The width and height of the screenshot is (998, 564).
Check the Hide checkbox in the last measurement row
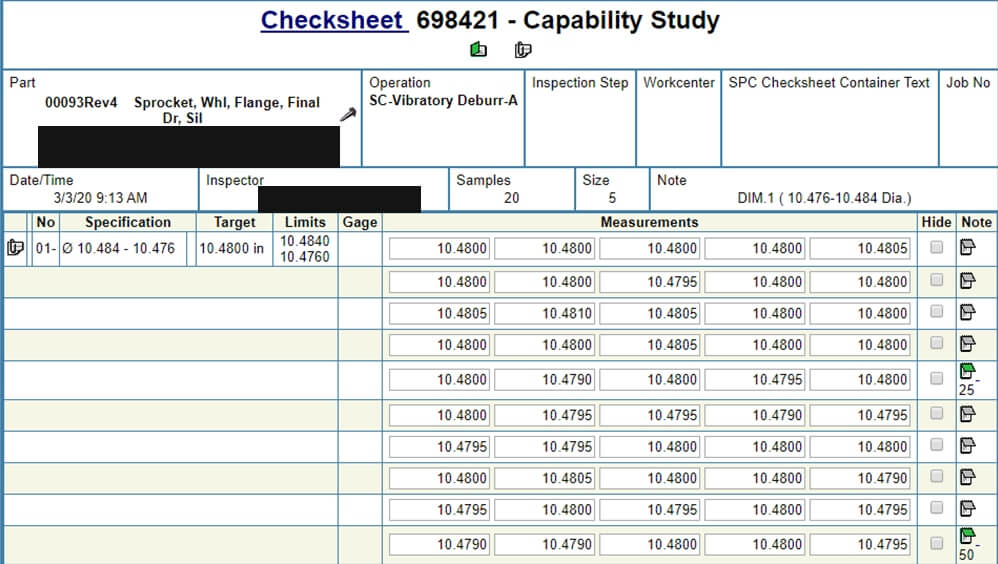(x=937, y=544)
